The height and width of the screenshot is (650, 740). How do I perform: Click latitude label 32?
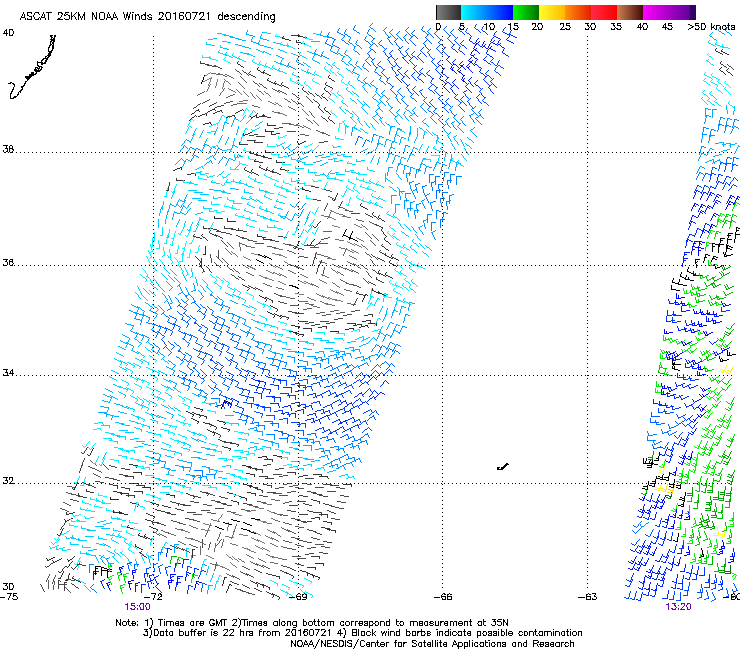click(8, 481)
